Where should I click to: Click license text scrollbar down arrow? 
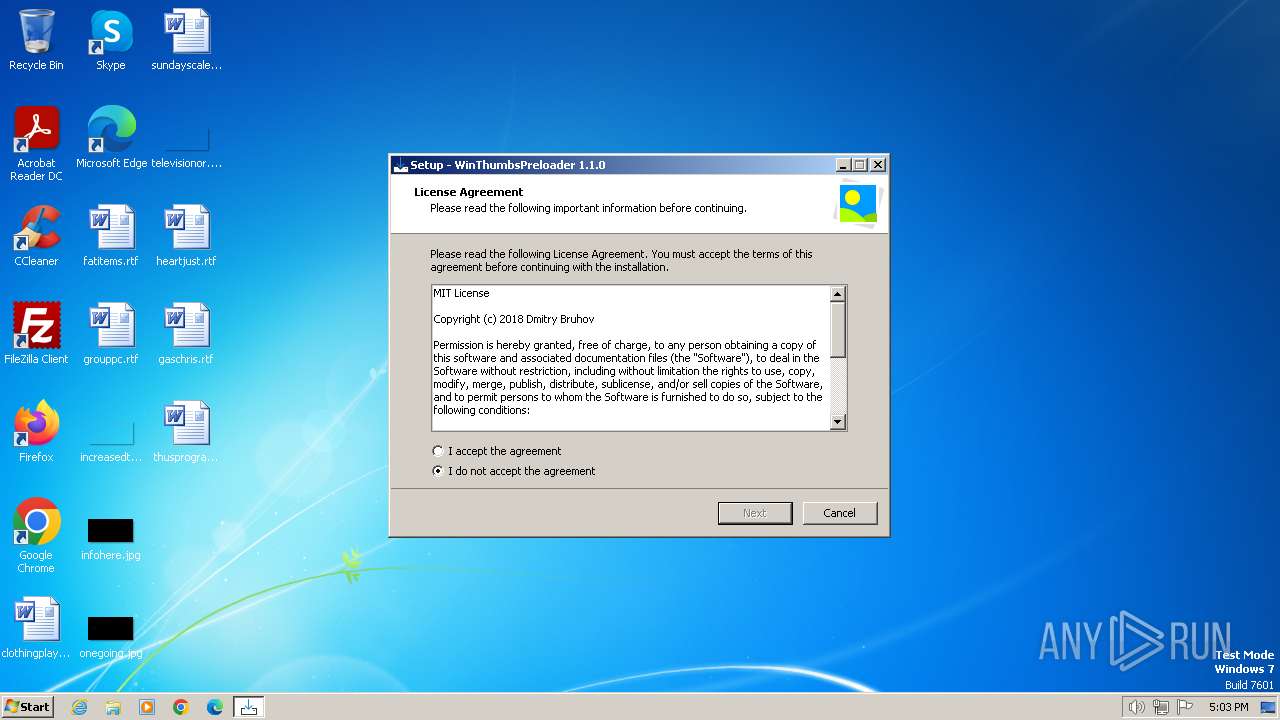838,422
